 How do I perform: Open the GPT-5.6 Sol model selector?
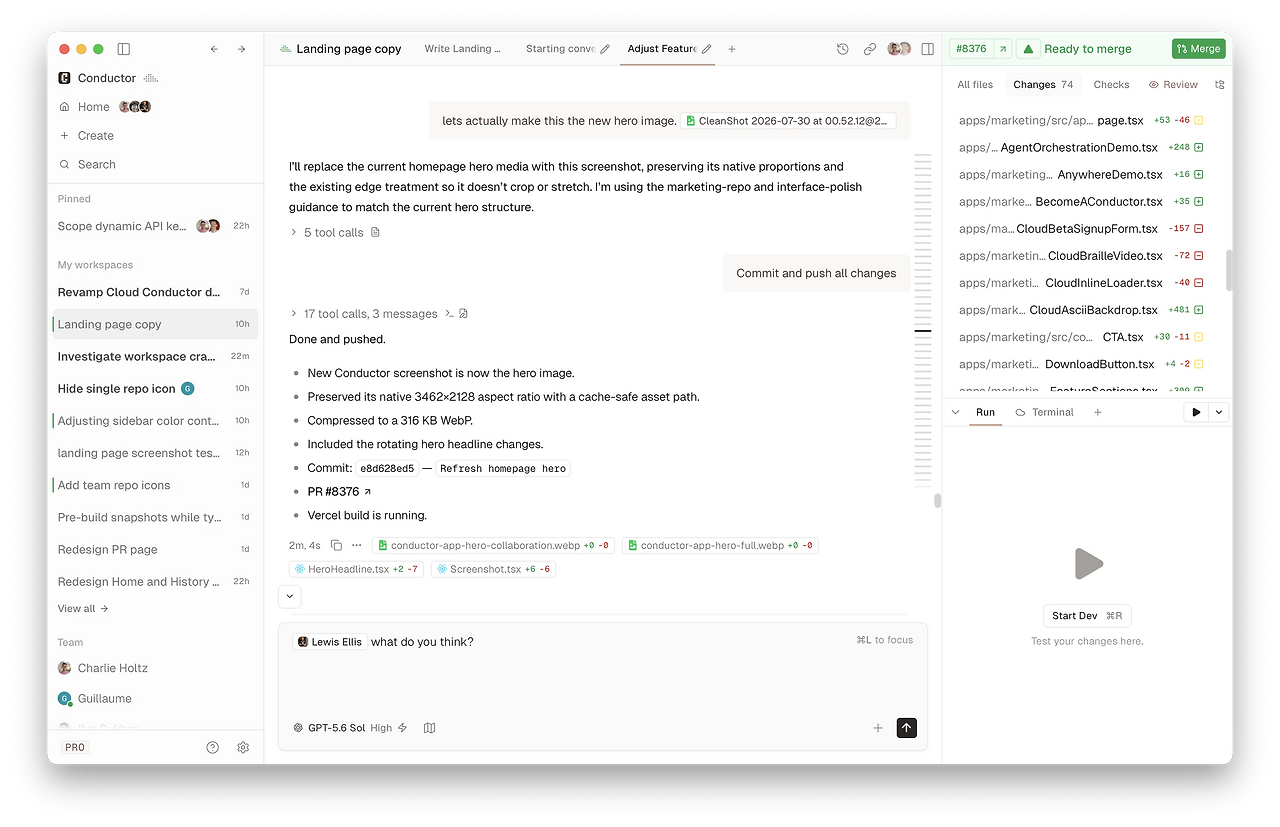click(x=329, y=728)
